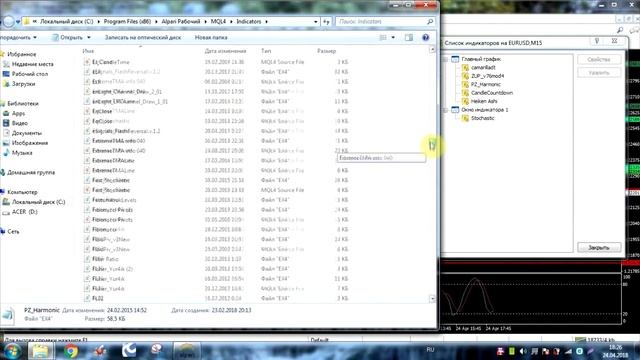Open the Упорядочить dropdown menu

click(18, 38)
